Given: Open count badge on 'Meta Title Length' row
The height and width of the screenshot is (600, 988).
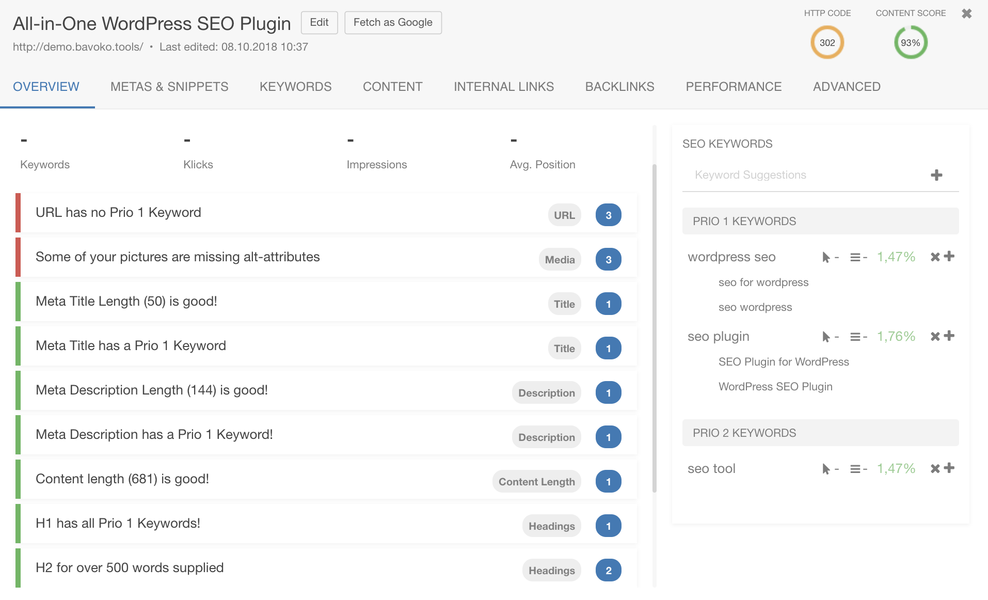Looking at the screenshot, I should click(x=608, y=304).
